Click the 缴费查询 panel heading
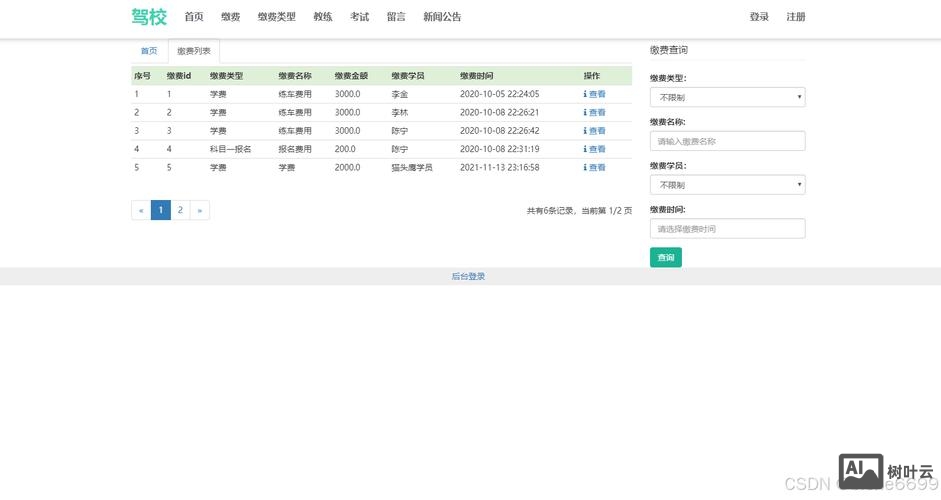Viewport: 941px width, 500px height. [669, 50]
